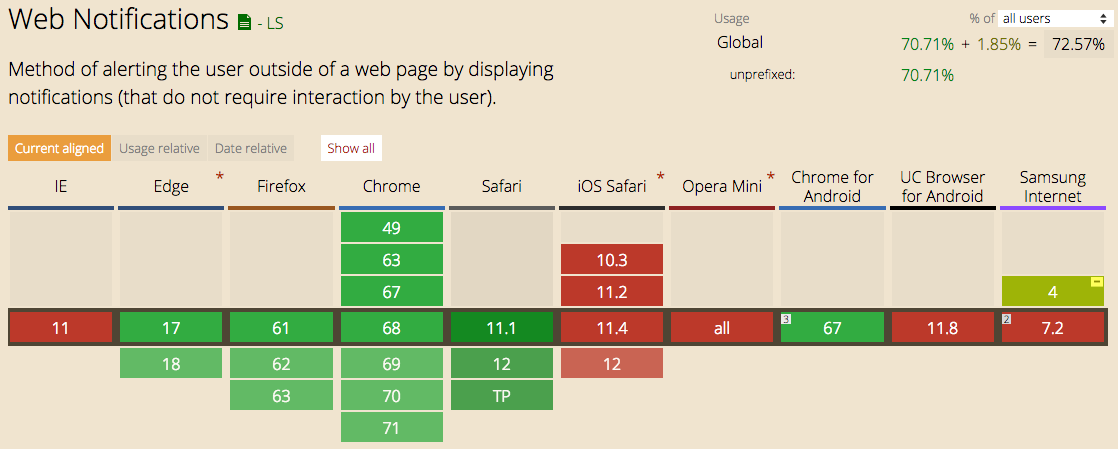This screenshot has height=449, width=1118.
Task: Switch to Usage relative view
Action: pyautogui.click(x=159, y=148)
